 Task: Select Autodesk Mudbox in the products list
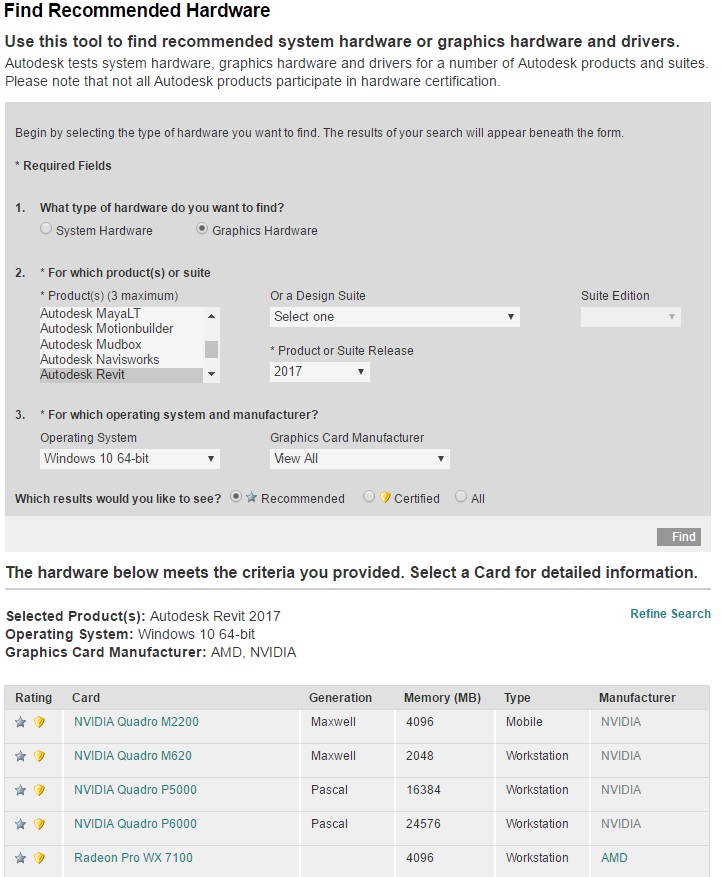pos(91,345)
